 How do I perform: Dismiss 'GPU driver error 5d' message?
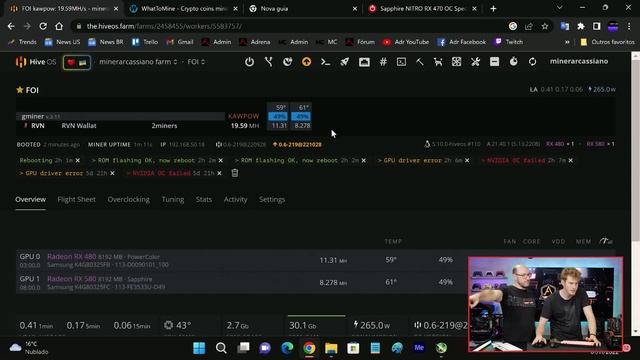pos(112,173)
